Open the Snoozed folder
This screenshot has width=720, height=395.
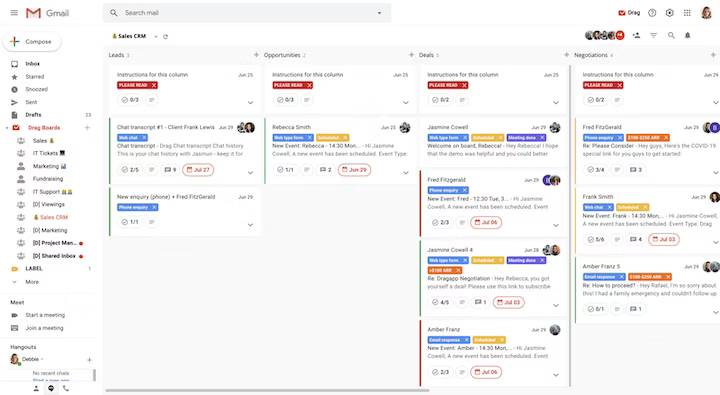[37, 89]
